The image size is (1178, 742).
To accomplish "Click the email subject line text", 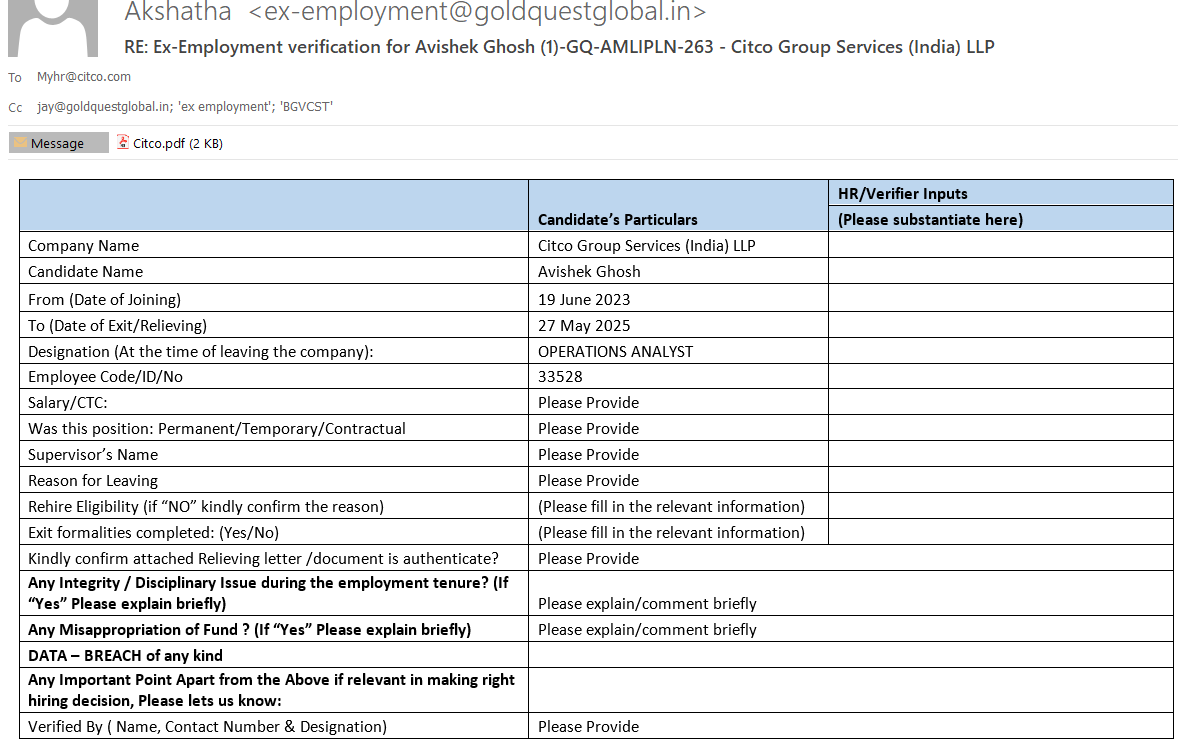I will tap(559, 47).
